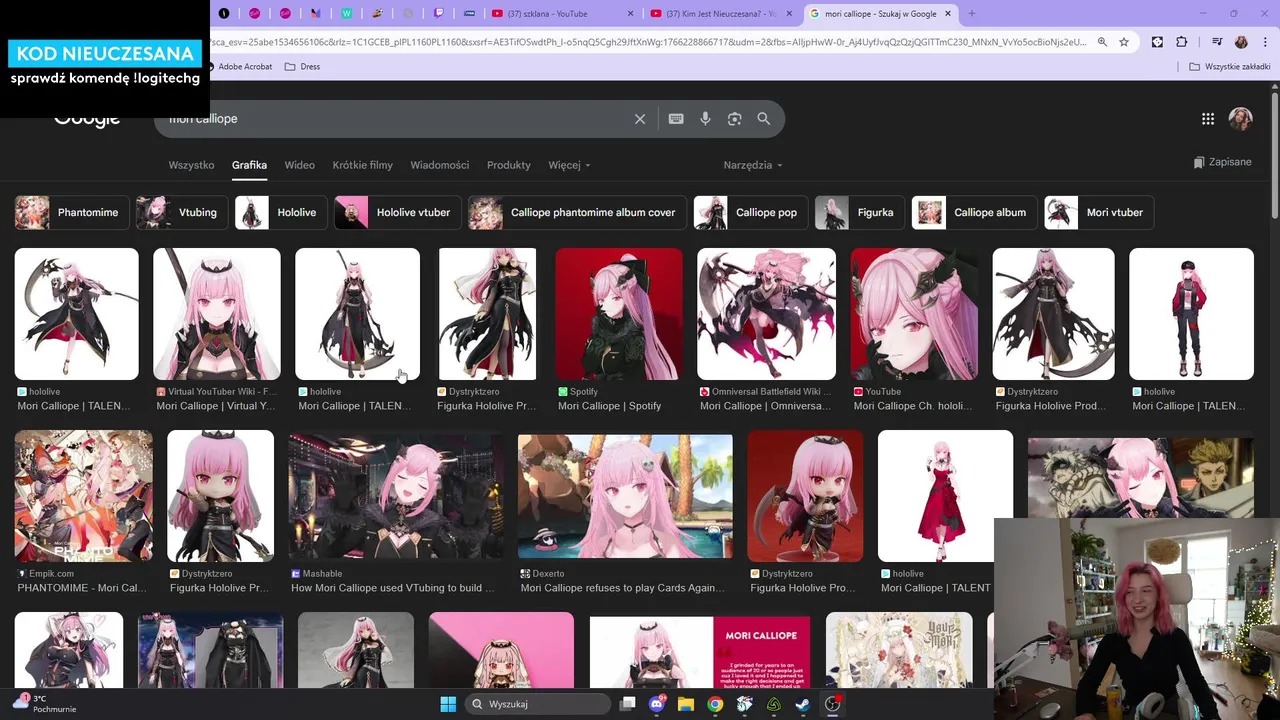Viewport: 1280px width, 720px height.
Task: Open the Krótkie filmy tab
Action: (362, 165)
